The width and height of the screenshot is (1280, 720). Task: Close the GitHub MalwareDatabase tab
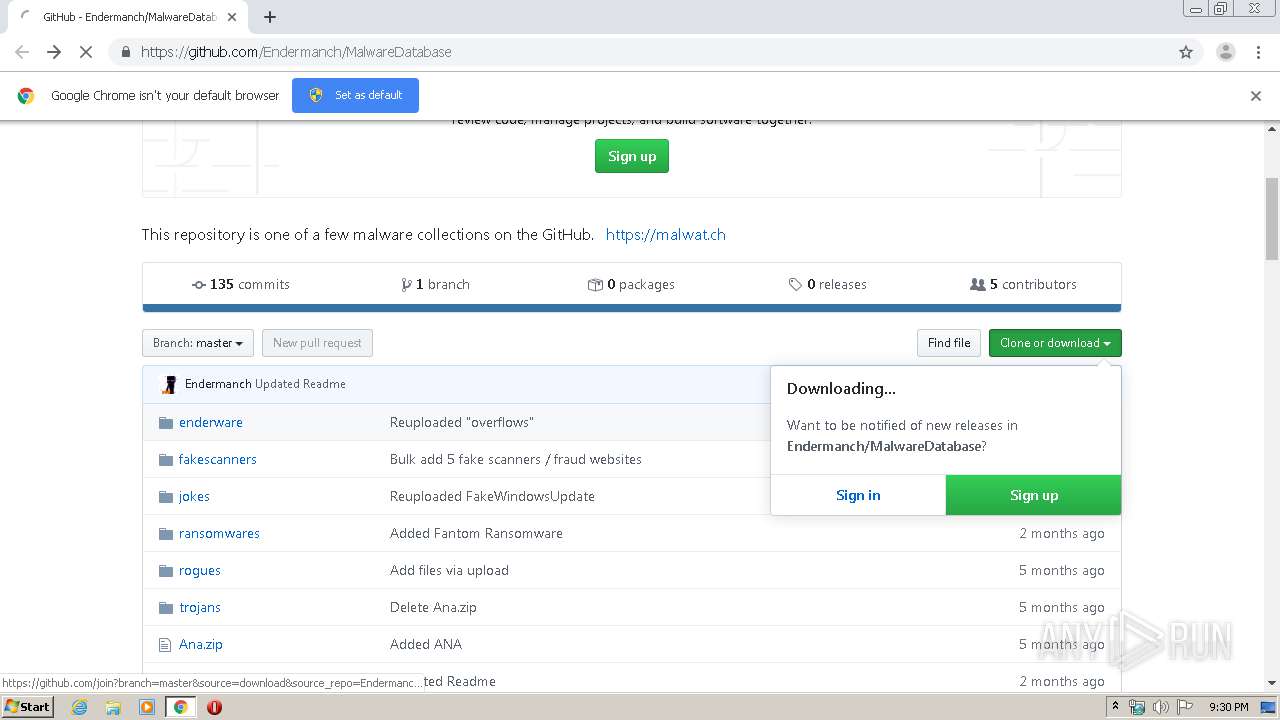[233, 17]
